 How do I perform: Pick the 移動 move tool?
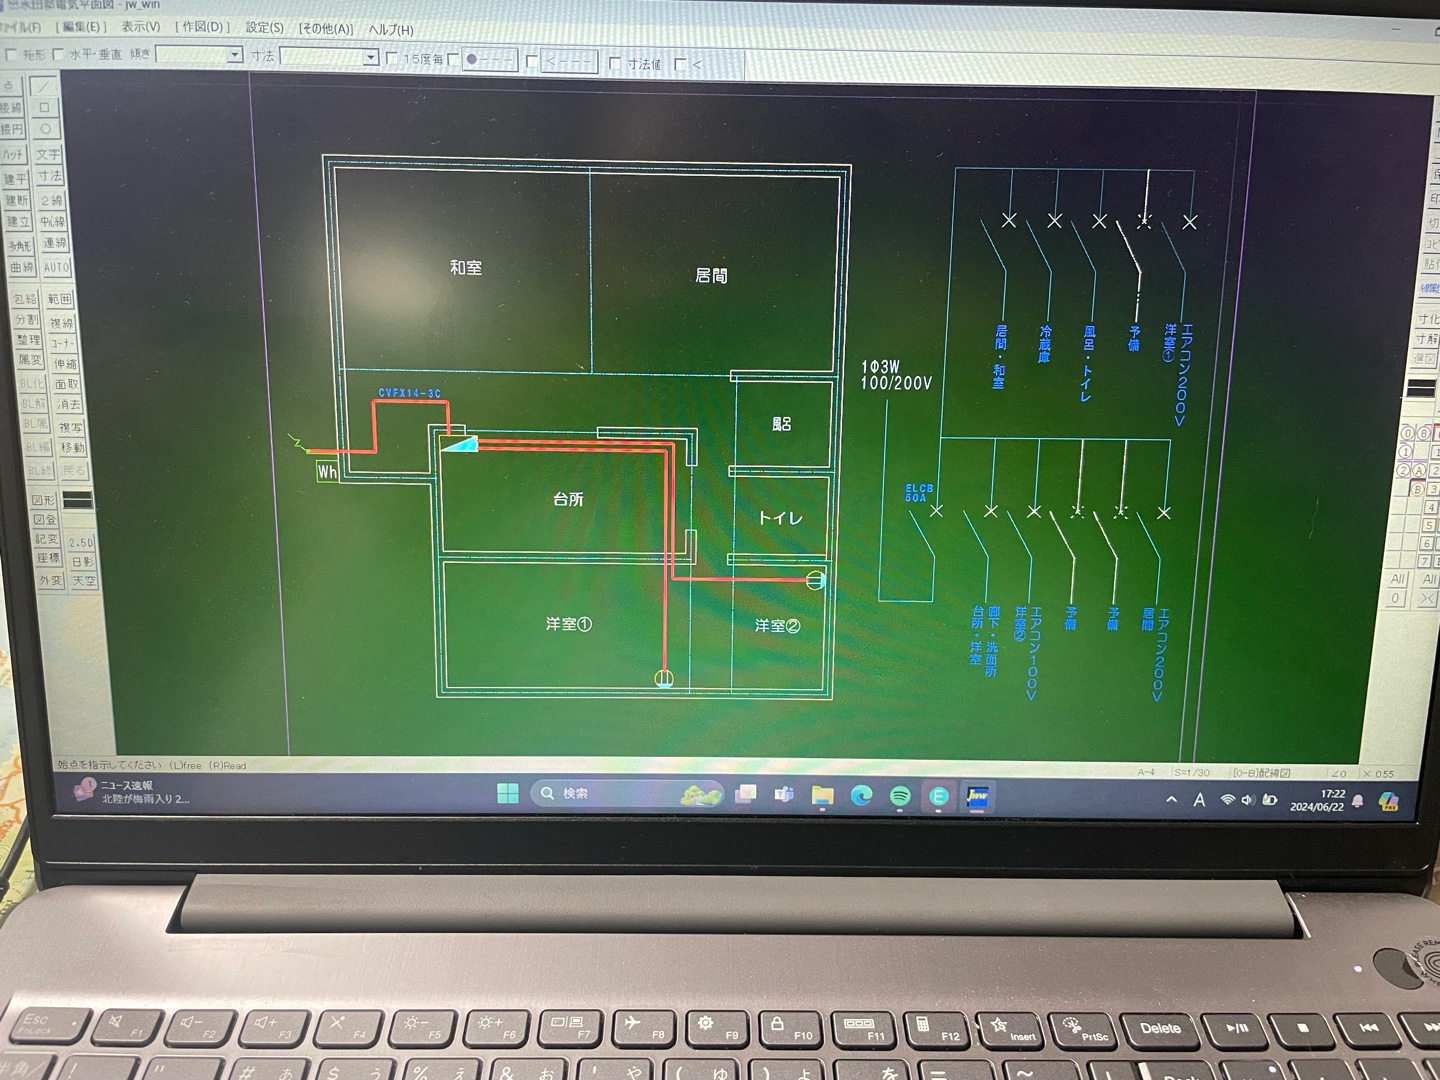[x=72, y=448]
